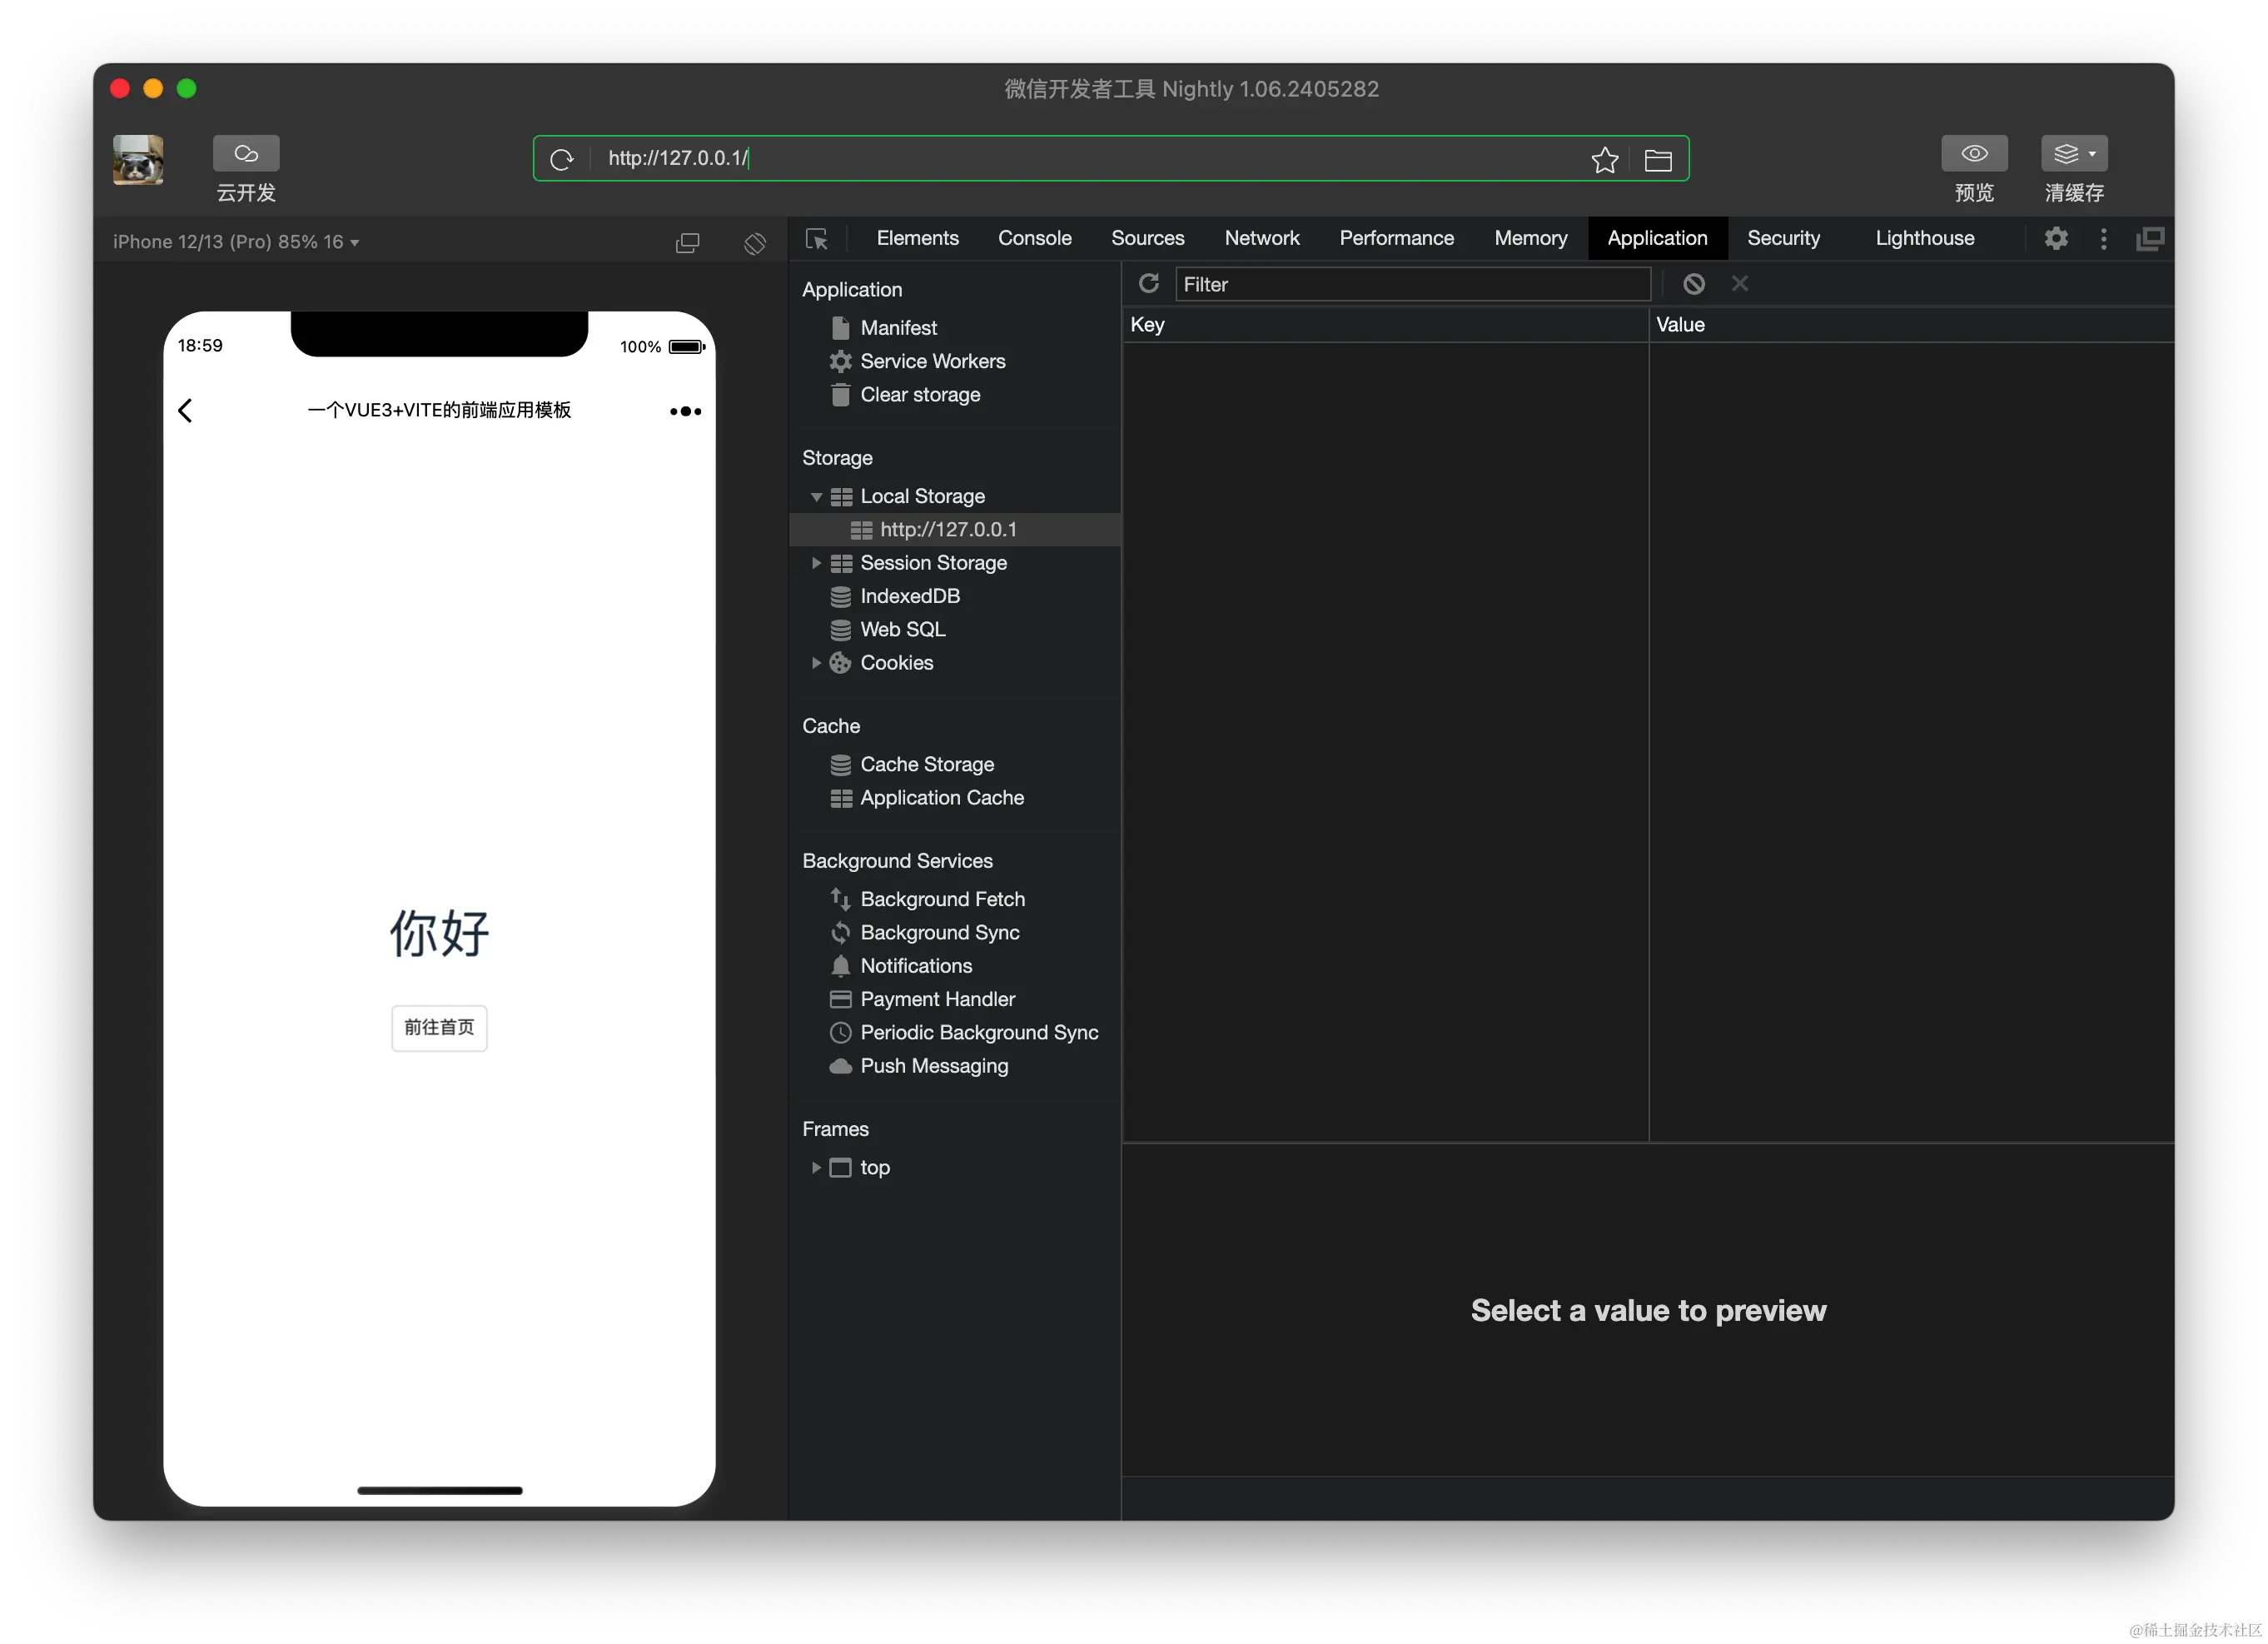Refresh local storage table
The height and width of the screenshot is (1644, 2268).
(x=1148, y=284)
